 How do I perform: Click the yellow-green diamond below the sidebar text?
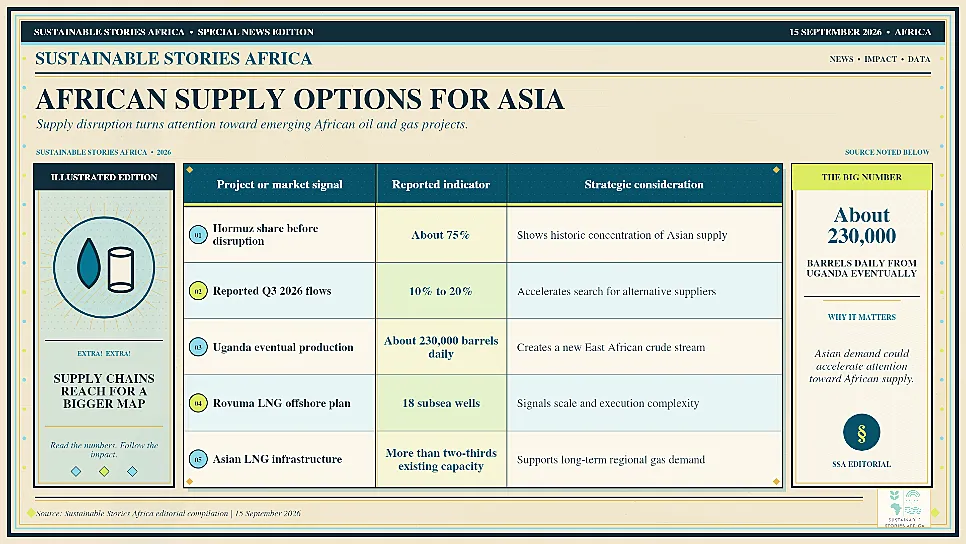click(104, 471)
